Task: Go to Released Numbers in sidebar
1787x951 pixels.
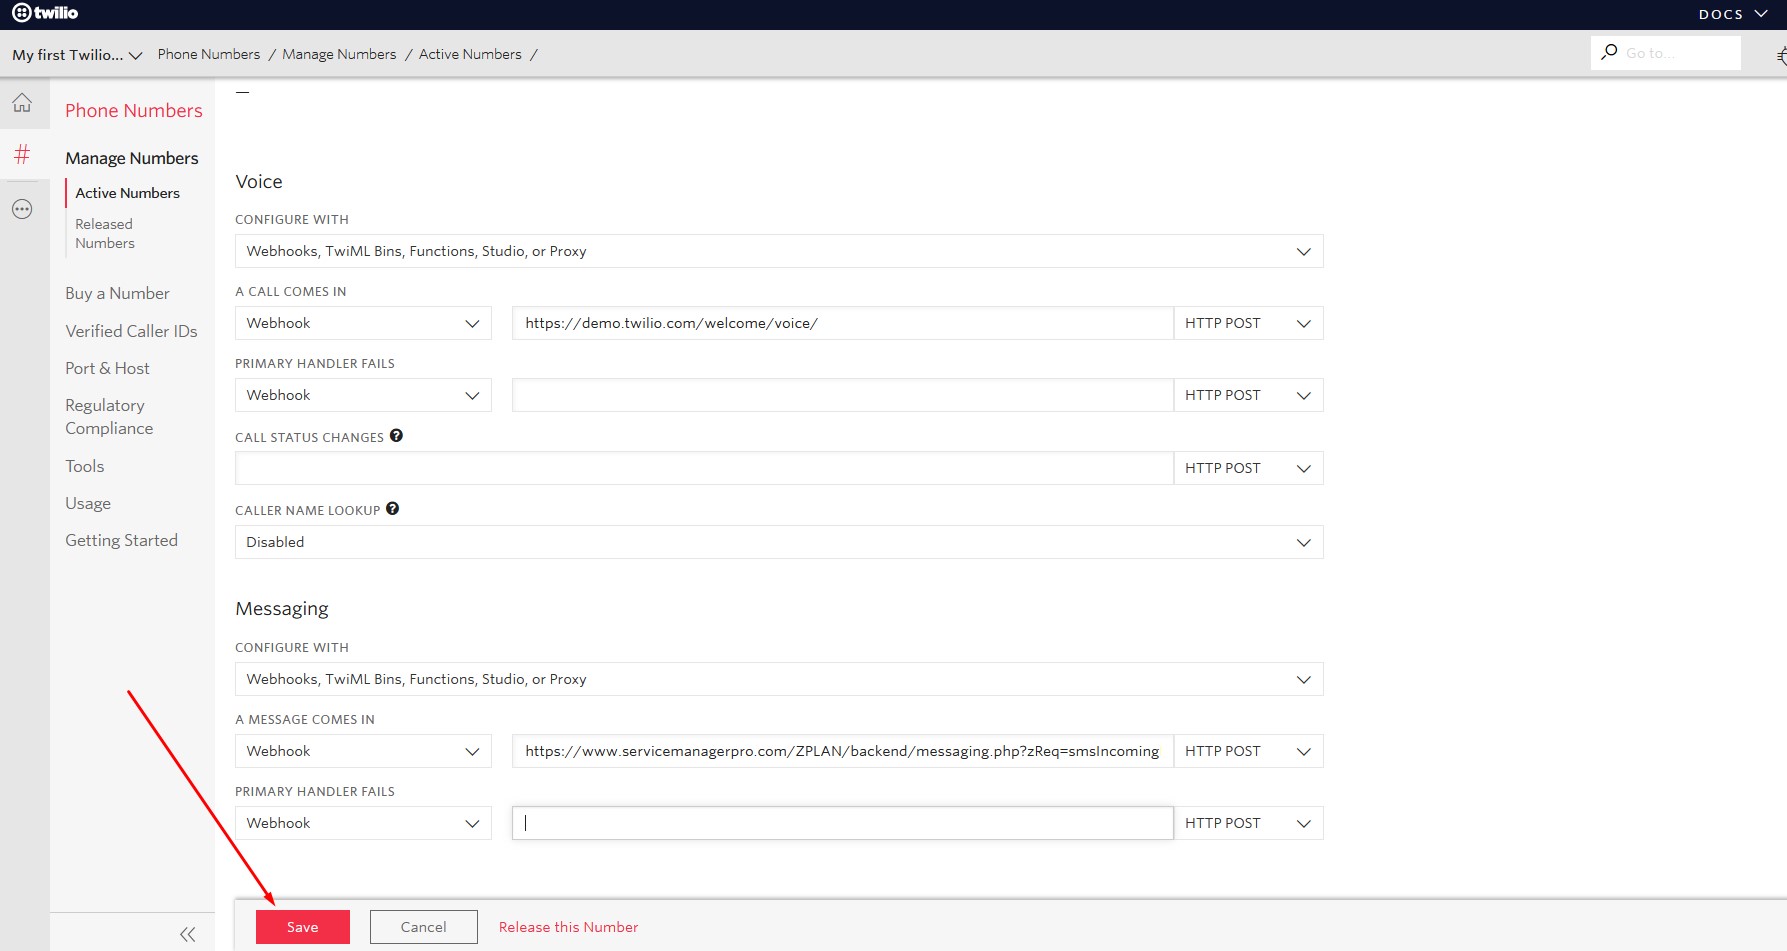Action: coord(104,234)
